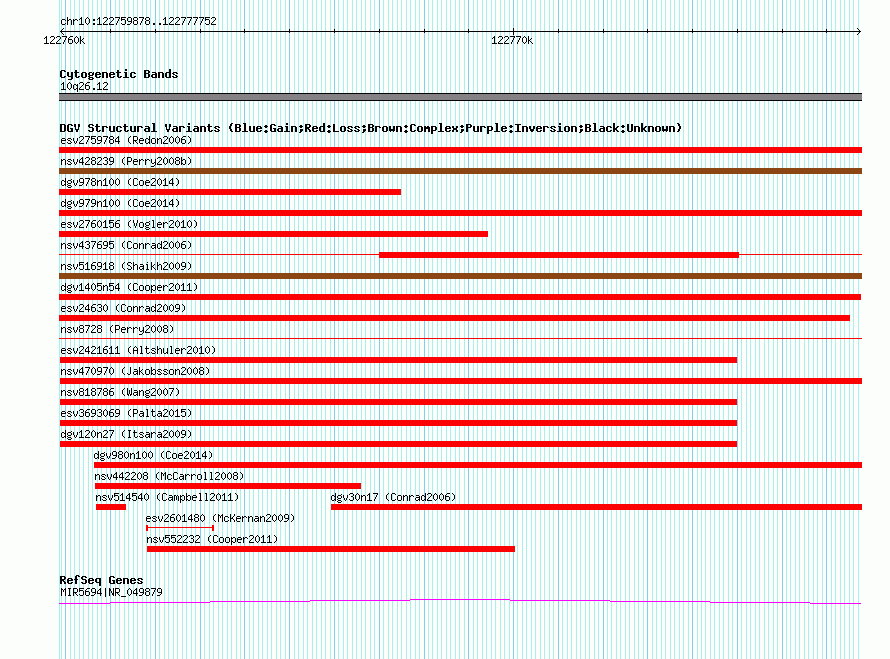Select the nsv442208 (McCarroll2008) label
Screen dimensions: 890x659
click(169, 476)
